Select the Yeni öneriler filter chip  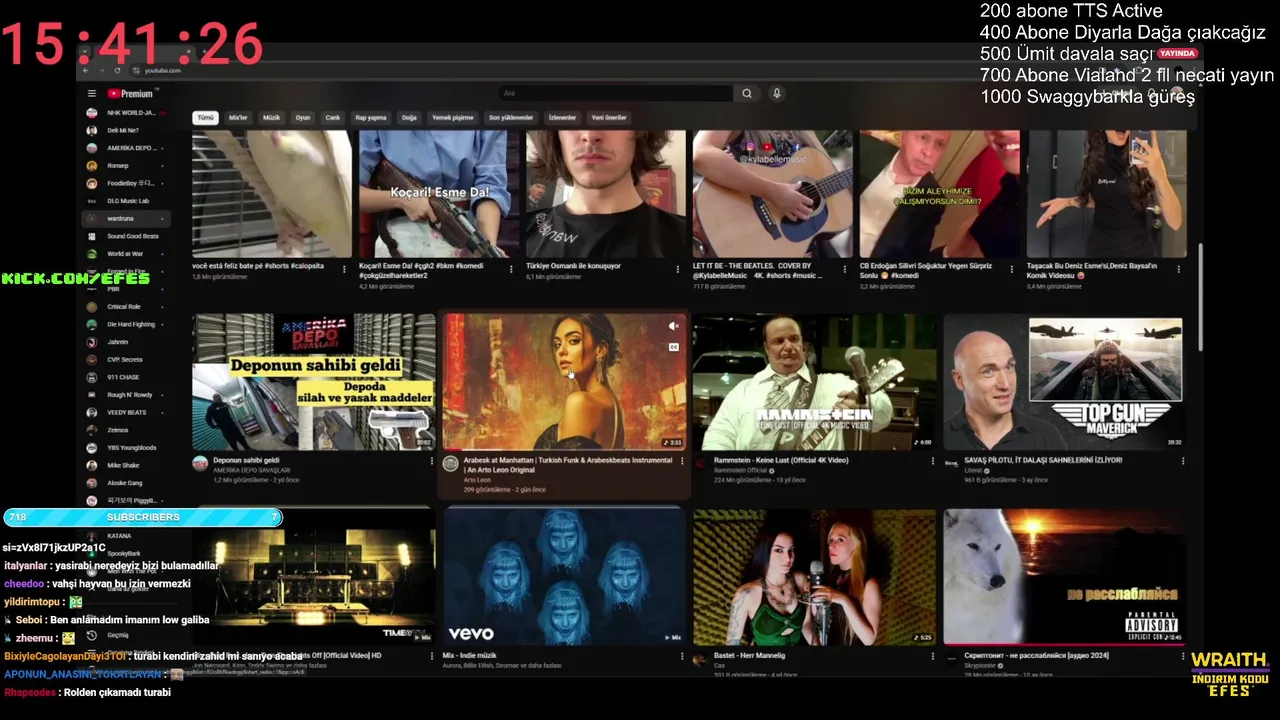pos(609,118)
